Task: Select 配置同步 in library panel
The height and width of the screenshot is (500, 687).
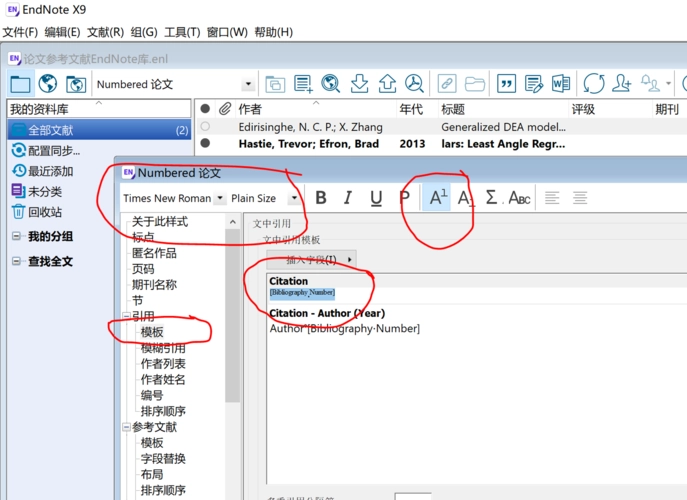Action: pyautogui.click(x=54, y=151)
